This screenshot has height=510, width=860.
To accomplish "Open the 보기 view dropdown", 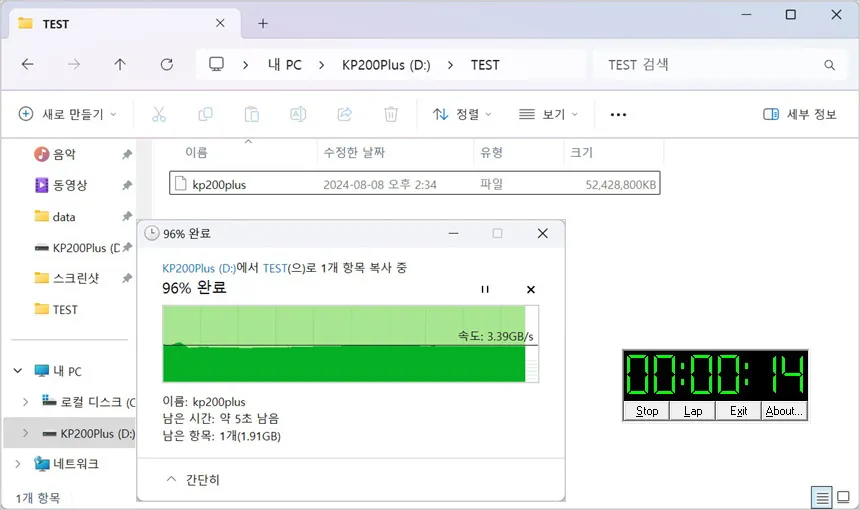I will tap(548, 114).
